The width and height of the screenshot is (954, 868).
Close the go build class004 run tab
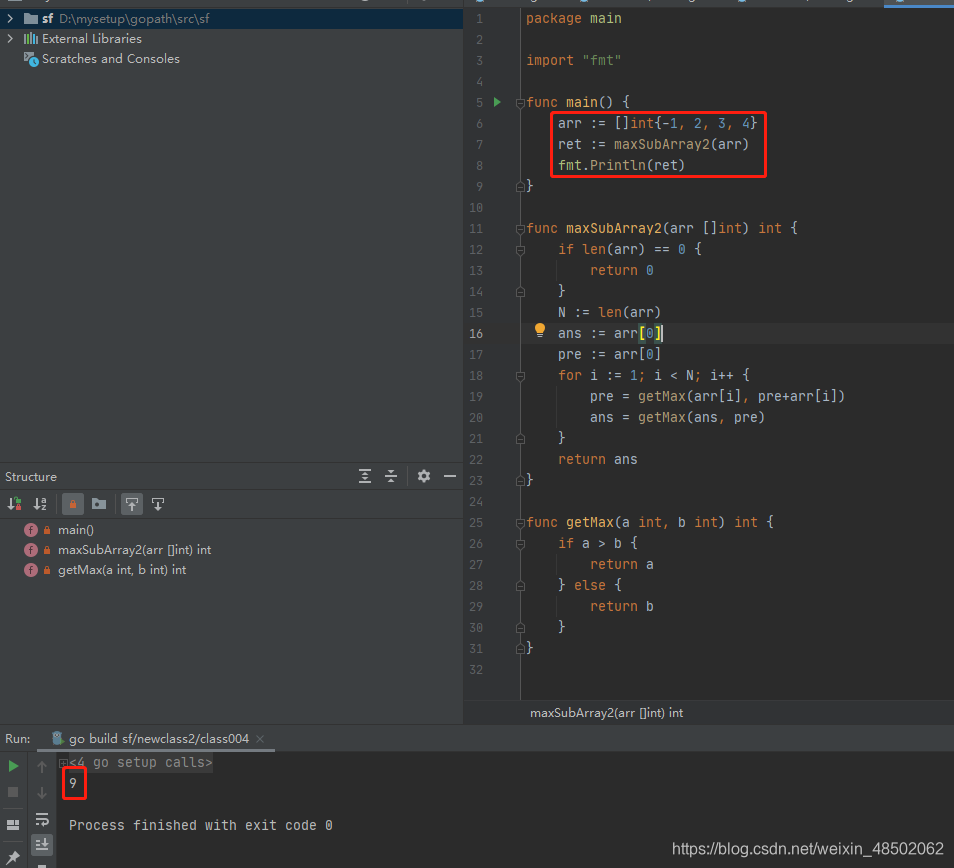coord(260,738)
